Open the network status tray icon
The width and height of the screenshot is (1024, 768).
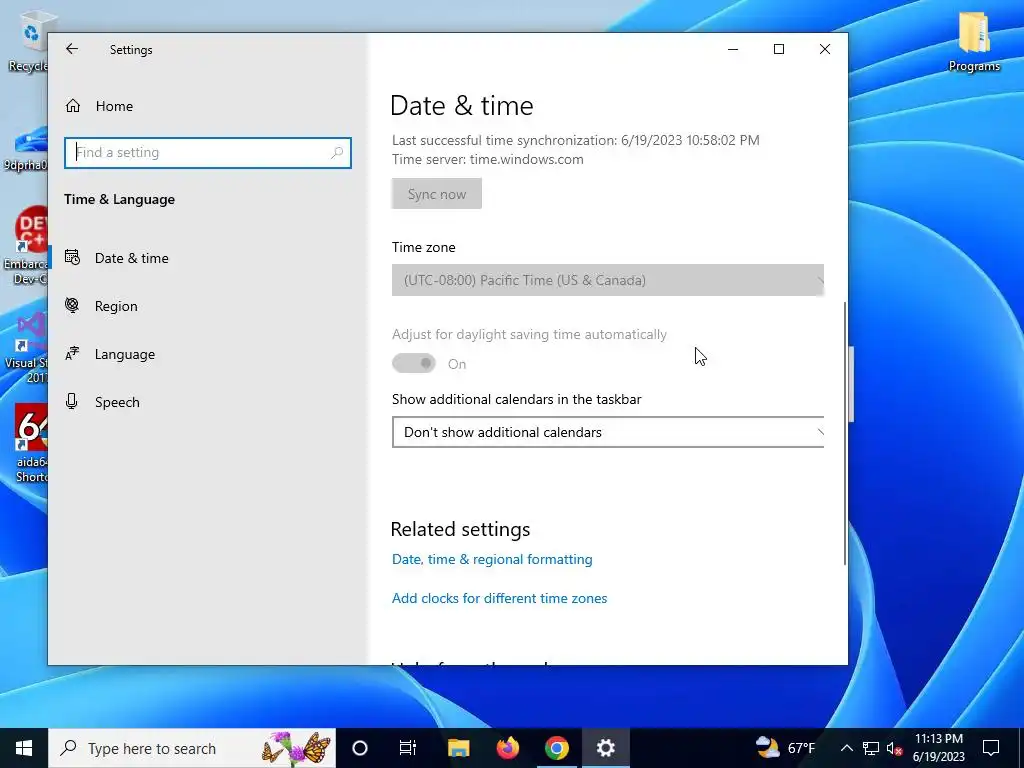click(871, 748)
